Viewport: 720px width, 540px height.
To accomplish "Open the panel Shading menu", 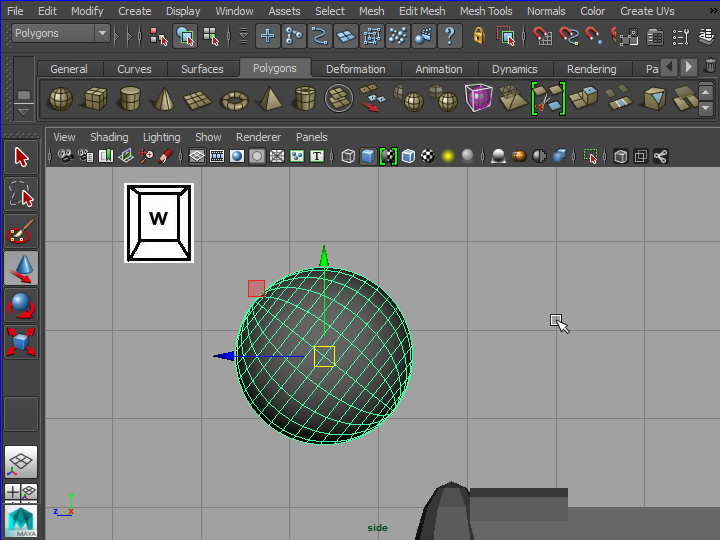I will [109, 137].
